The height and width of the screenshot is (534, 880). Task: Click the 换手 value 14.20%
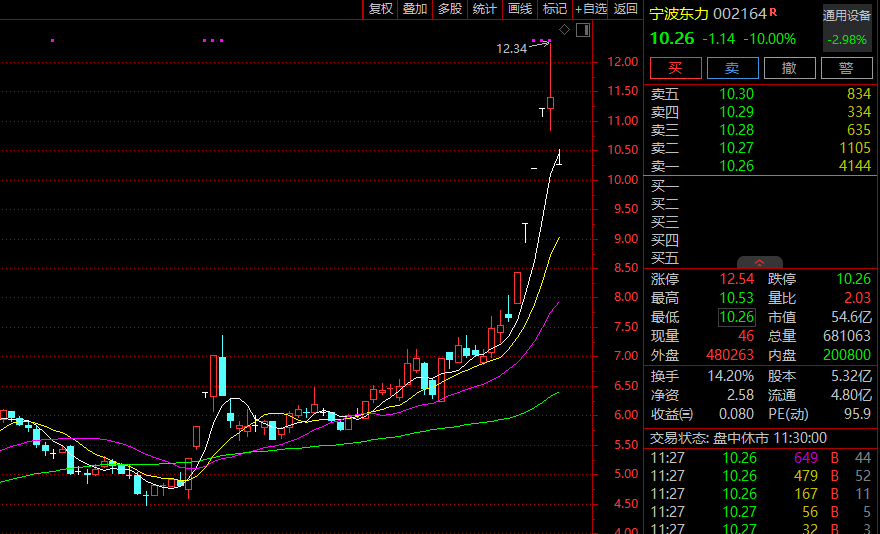pos(730,376)
